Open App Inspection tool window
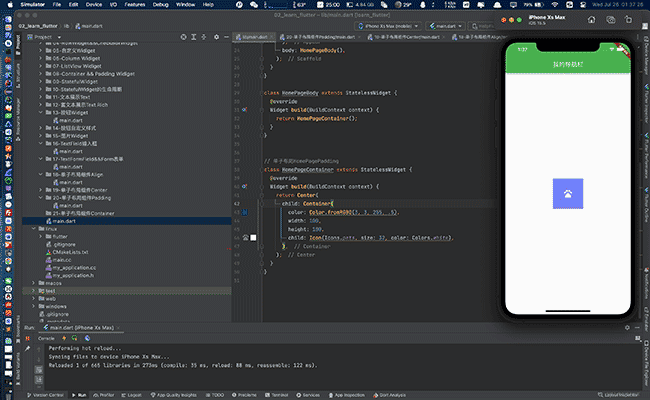Image resolution: width=650 pixels, height=400 pixels. [x=347, y=395]
